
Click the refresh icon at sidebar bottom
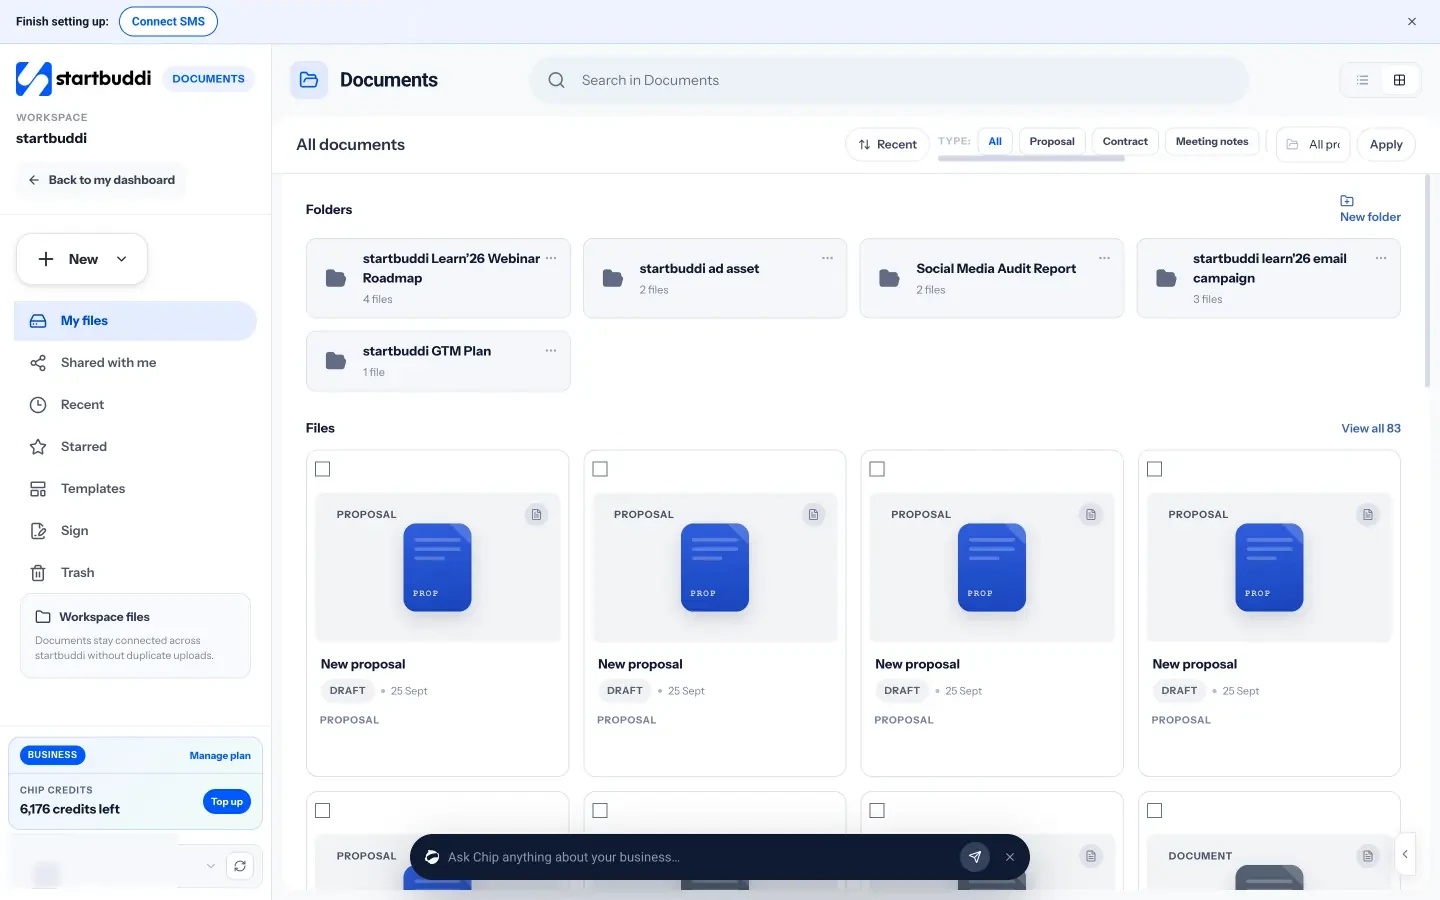coord(240,866)
